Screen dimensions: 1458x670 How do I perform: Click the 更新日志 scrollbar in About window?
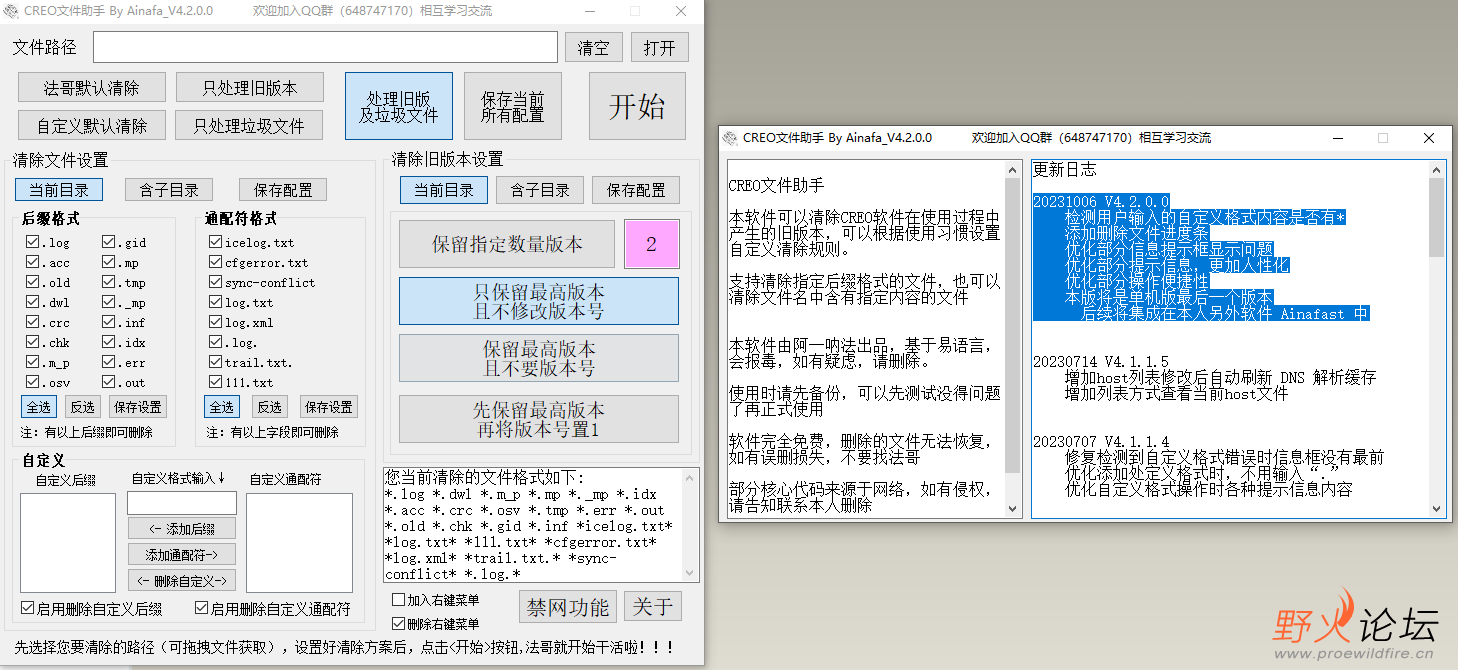1437,339
